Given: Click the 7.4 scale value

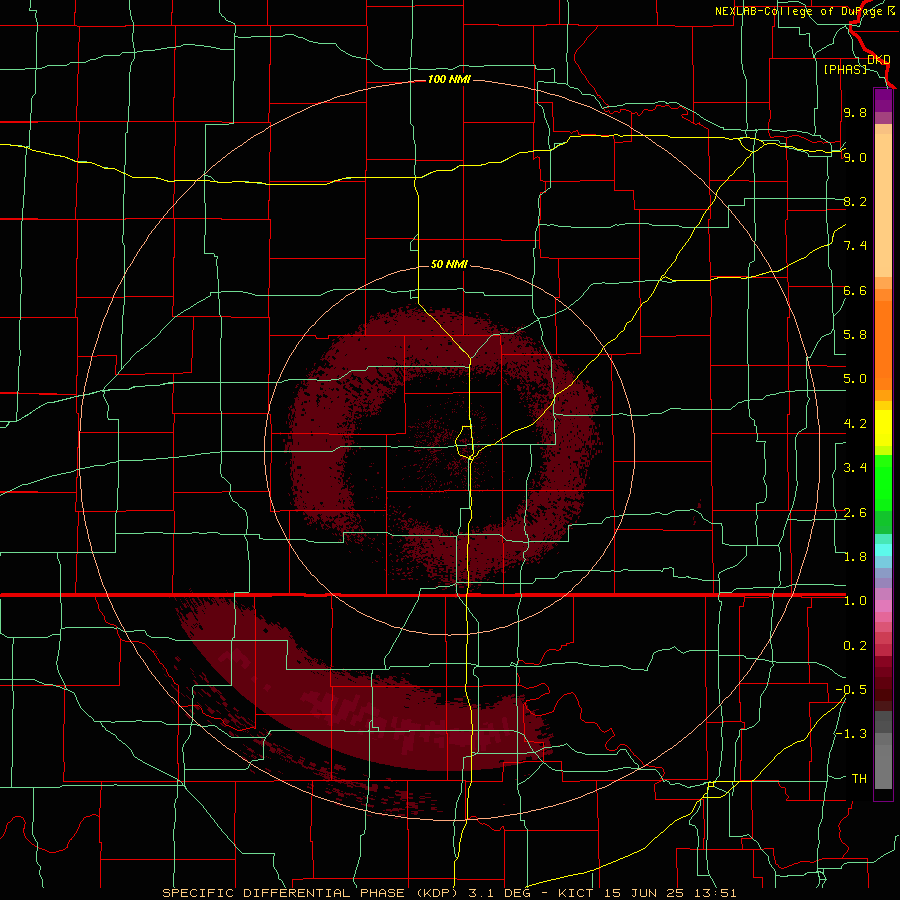Looking at the screenshot, I should (x=855, y=246).
